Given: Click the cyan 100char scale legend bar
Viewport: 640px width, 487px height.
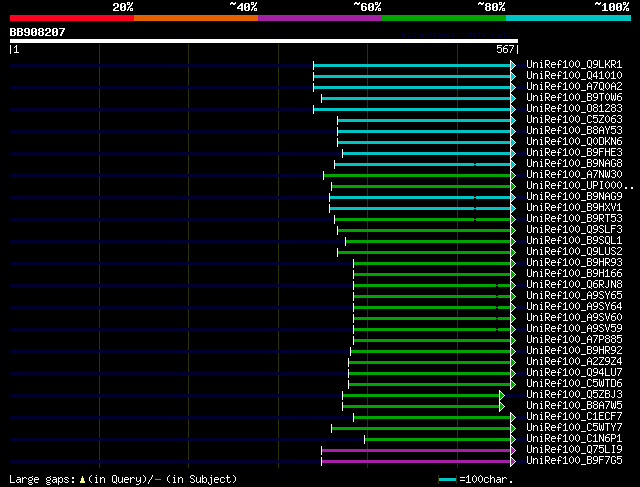Looking at the screenshot, I should (x=448, y=480).
